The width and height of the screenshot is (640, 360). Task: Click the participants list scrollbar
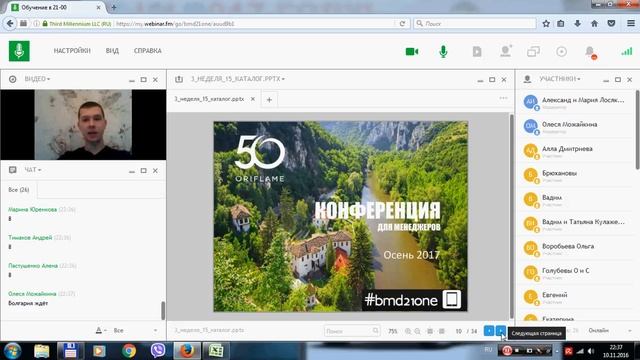click(637, 130)
